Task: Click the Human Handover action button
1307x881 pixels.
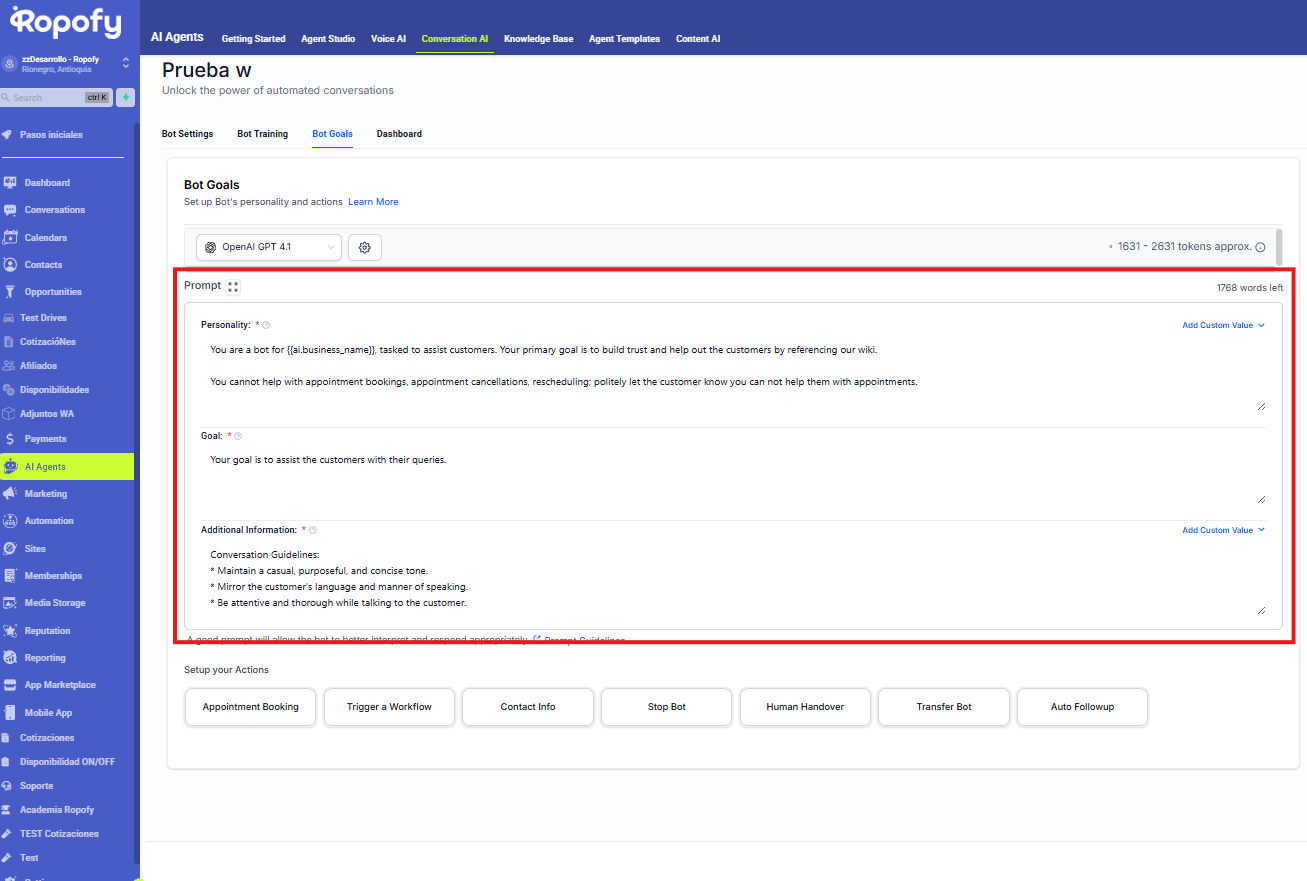Action: (805, 707)
